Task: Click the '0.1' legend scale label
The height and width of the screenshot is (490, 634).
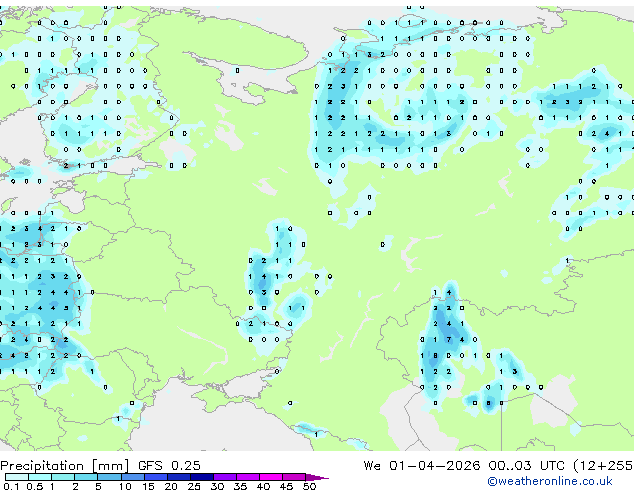Action: point(11,486)
